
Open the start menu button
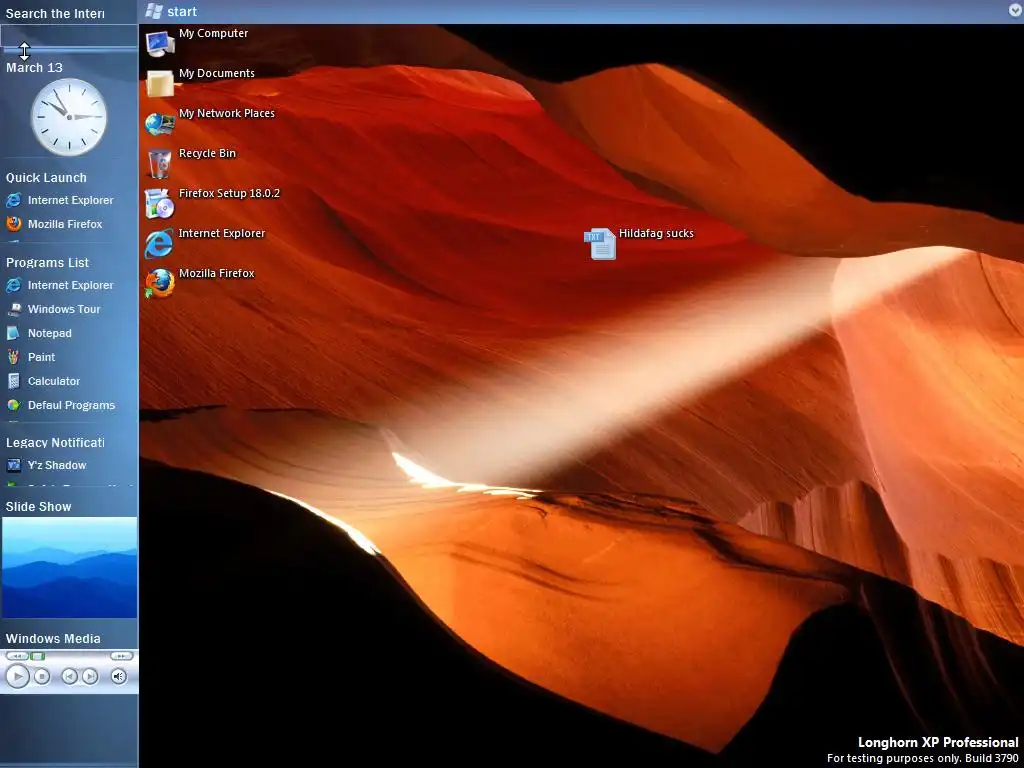171,11
